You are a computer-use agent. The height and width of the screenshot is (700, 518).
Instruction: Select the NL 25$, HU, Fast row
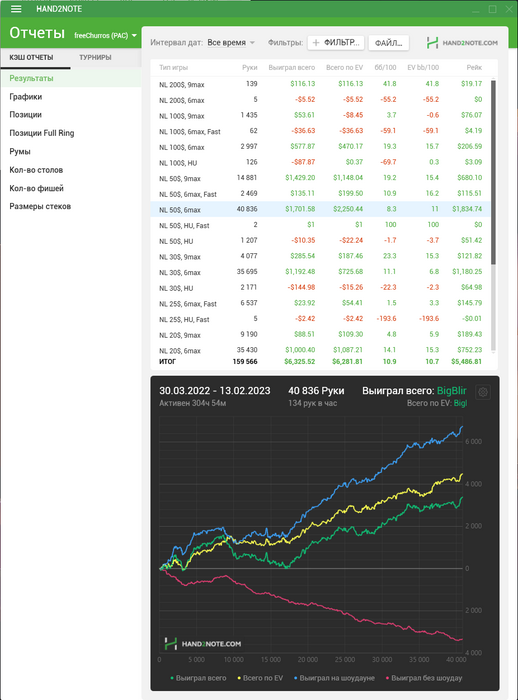pyautogui.click(x=320, y=319)
